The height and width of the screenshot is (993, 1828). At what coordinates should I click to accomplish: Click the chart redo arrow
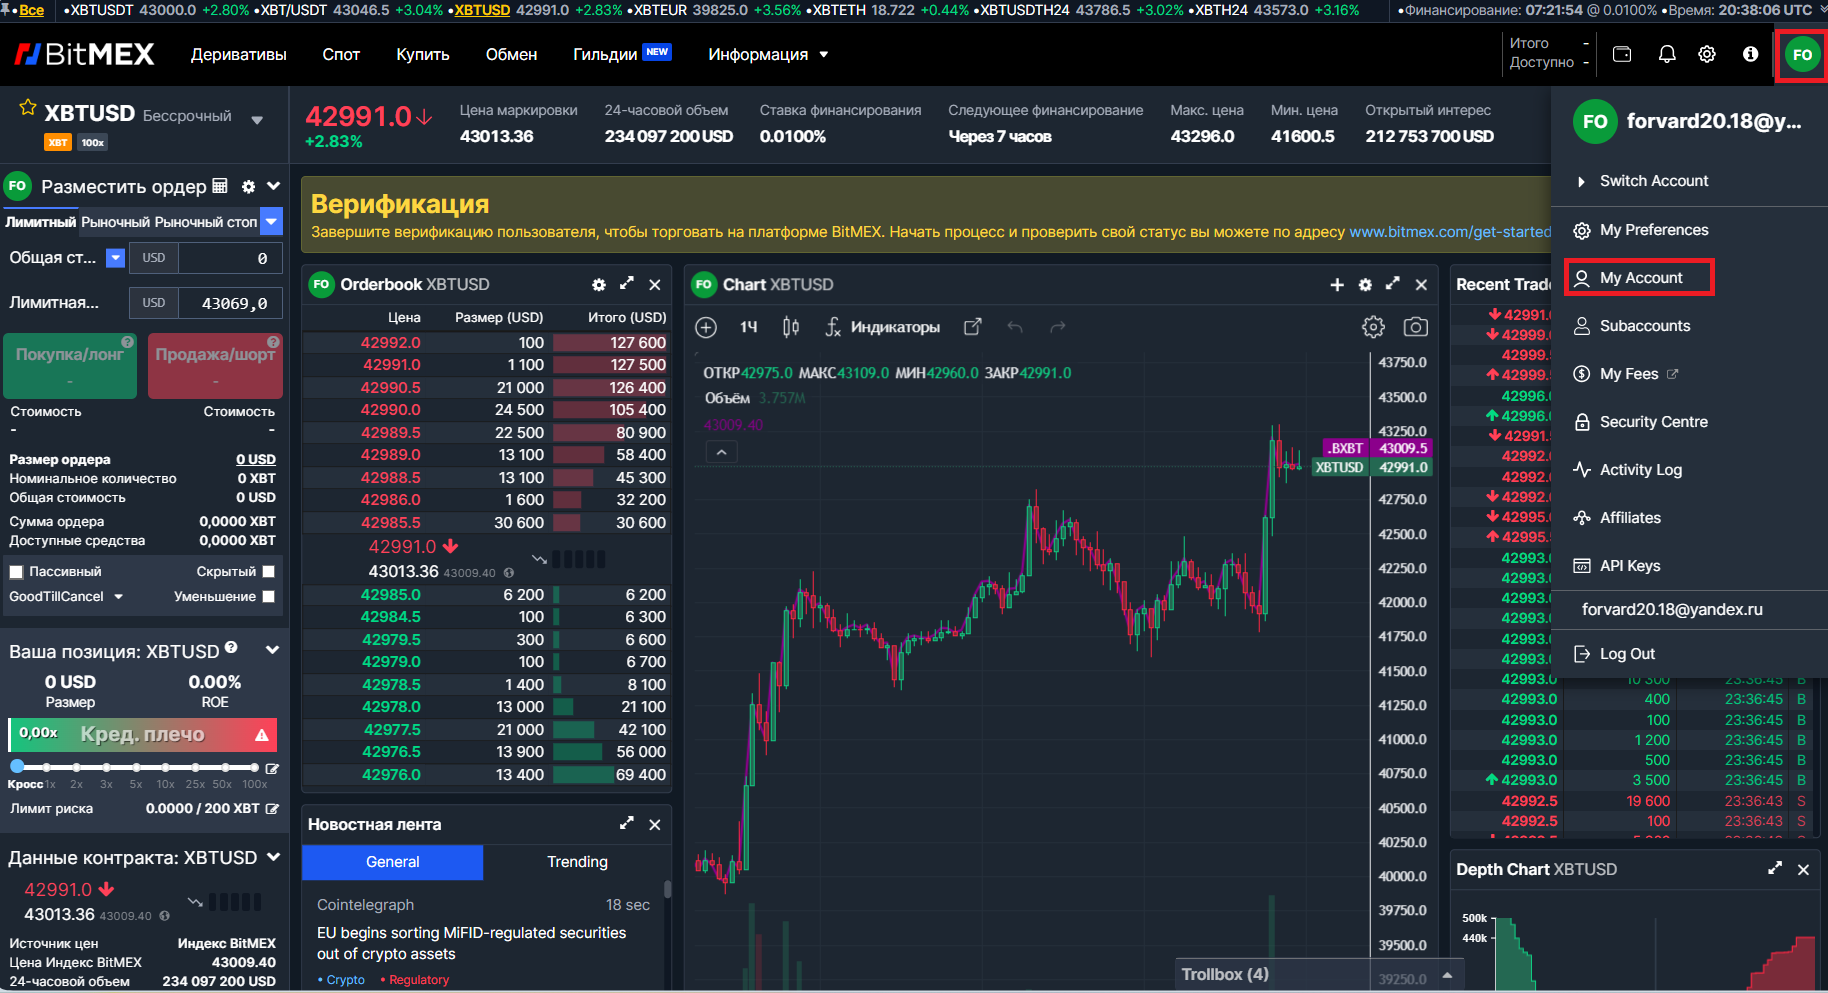(1058, 327)
